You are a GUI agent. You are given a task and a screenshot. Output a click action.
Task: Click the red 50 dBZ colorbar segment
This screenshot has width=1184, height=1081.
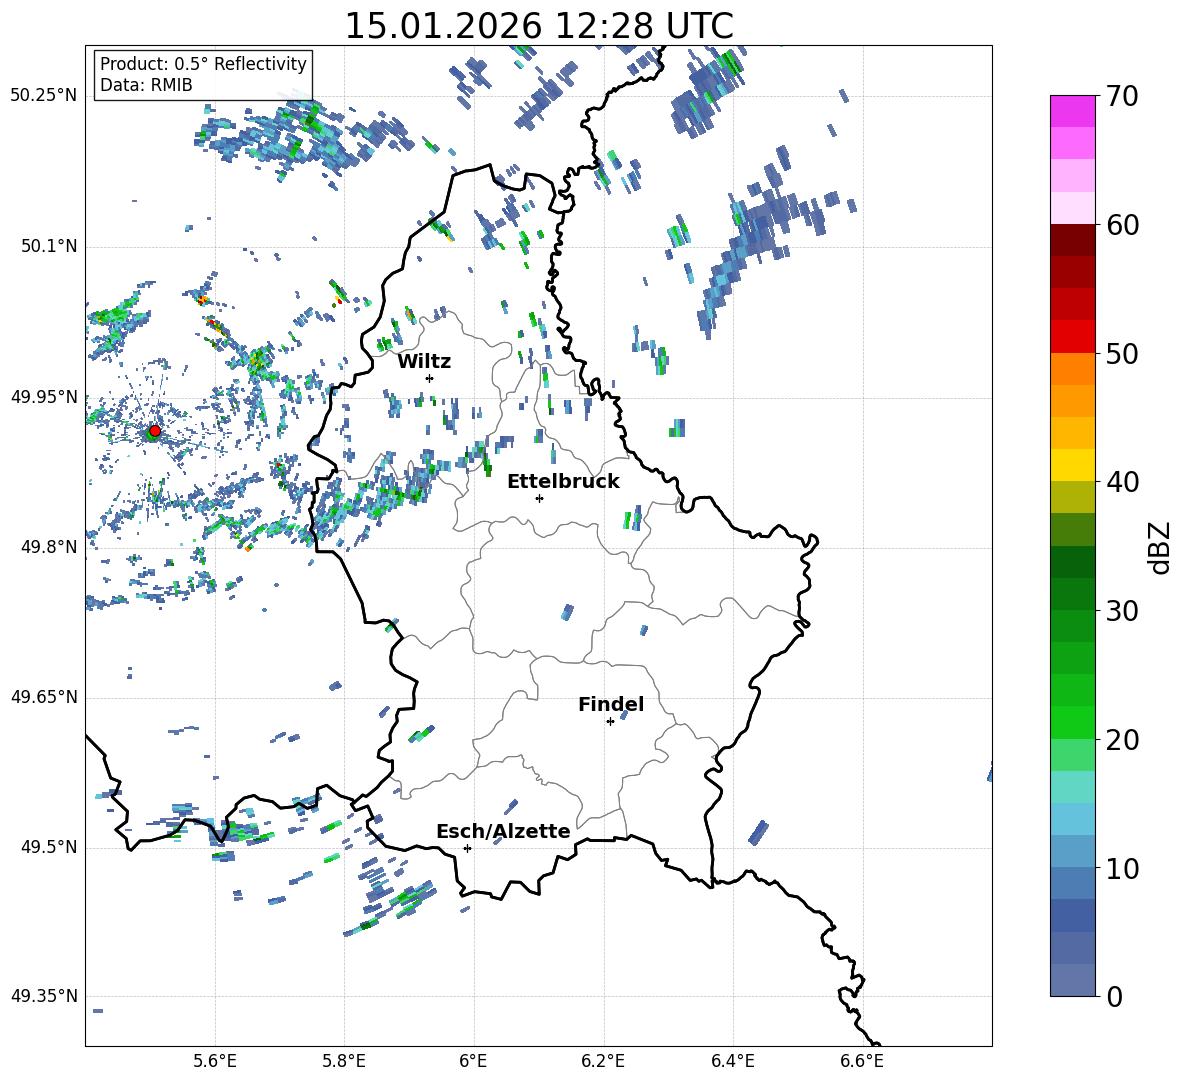[1072, 337]
